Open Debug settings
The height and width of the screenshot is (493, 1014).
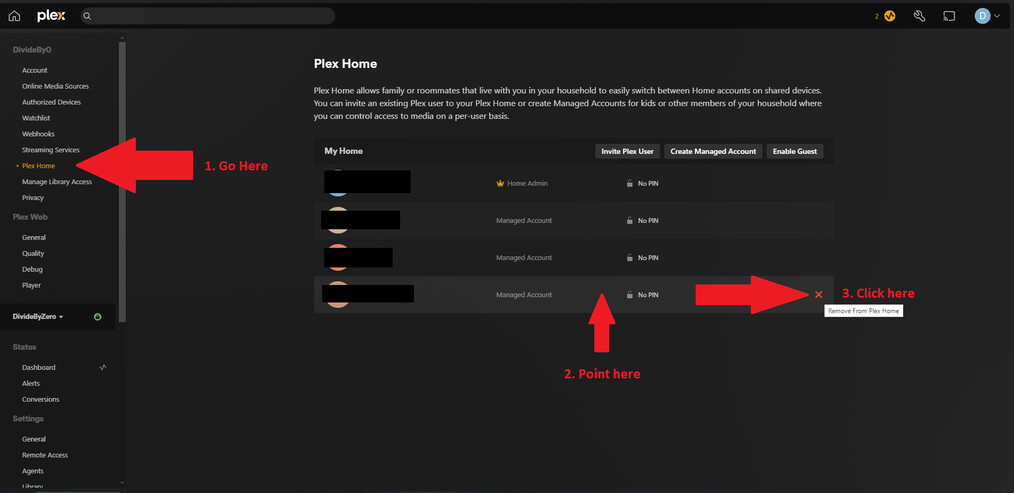click(32, 269)
